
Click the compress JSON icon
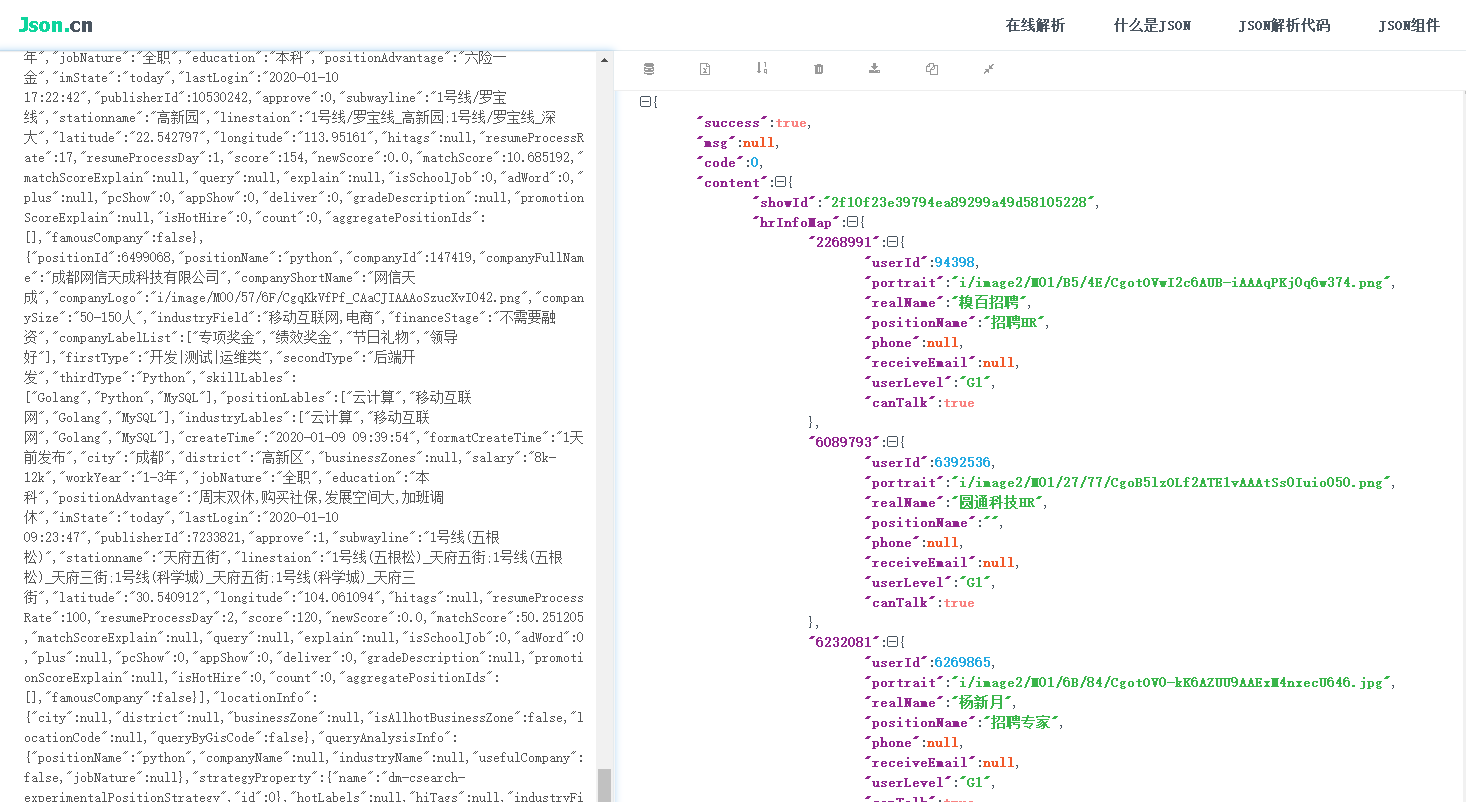pos(988,69)
